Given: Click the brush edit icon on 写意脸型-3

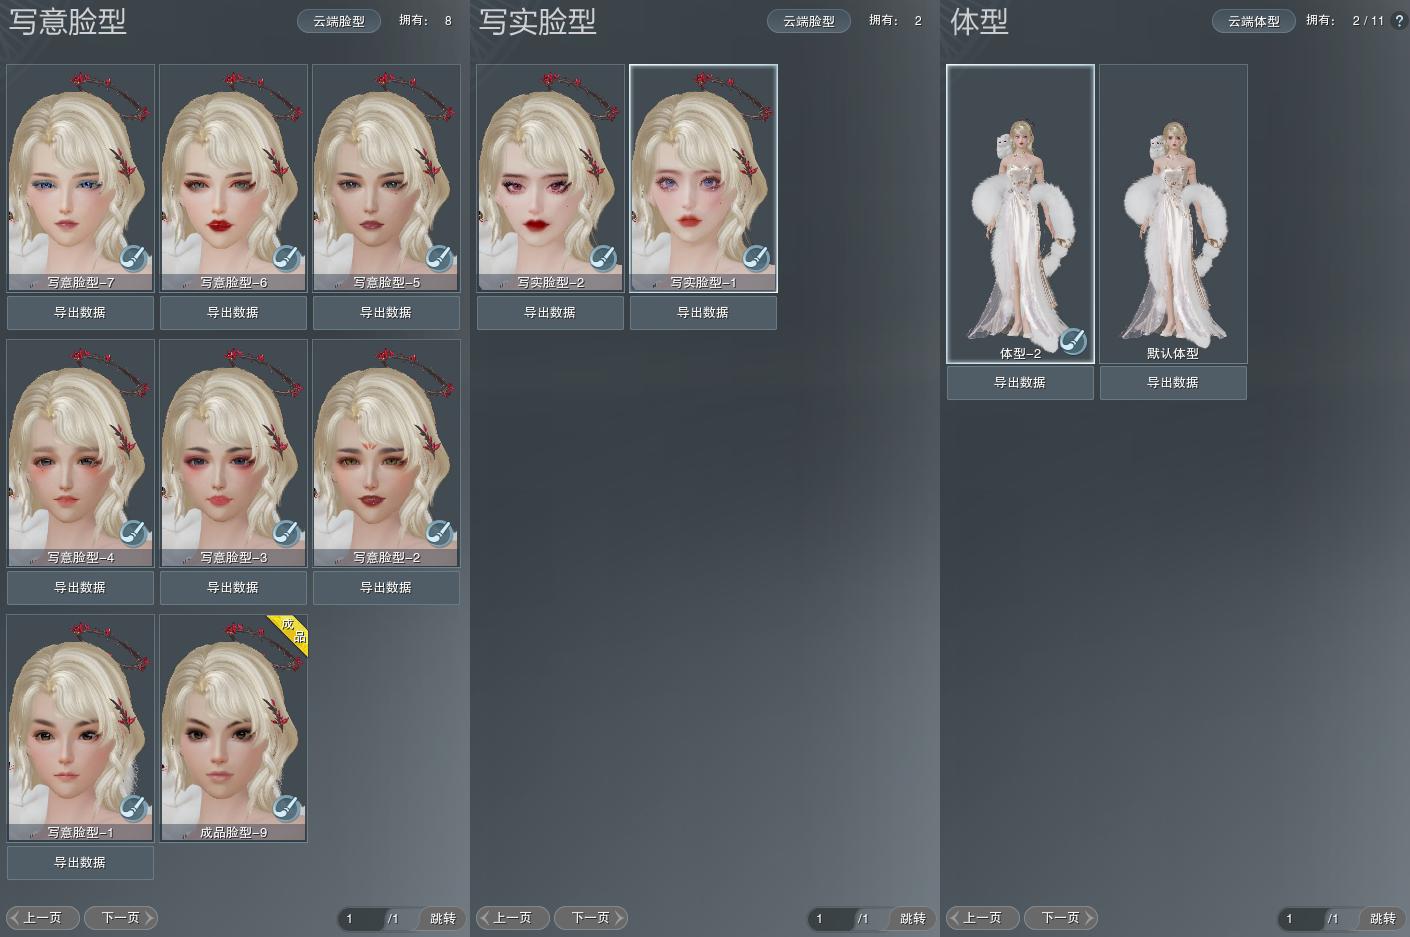Looking at the screenshot, I should [286, 533].
